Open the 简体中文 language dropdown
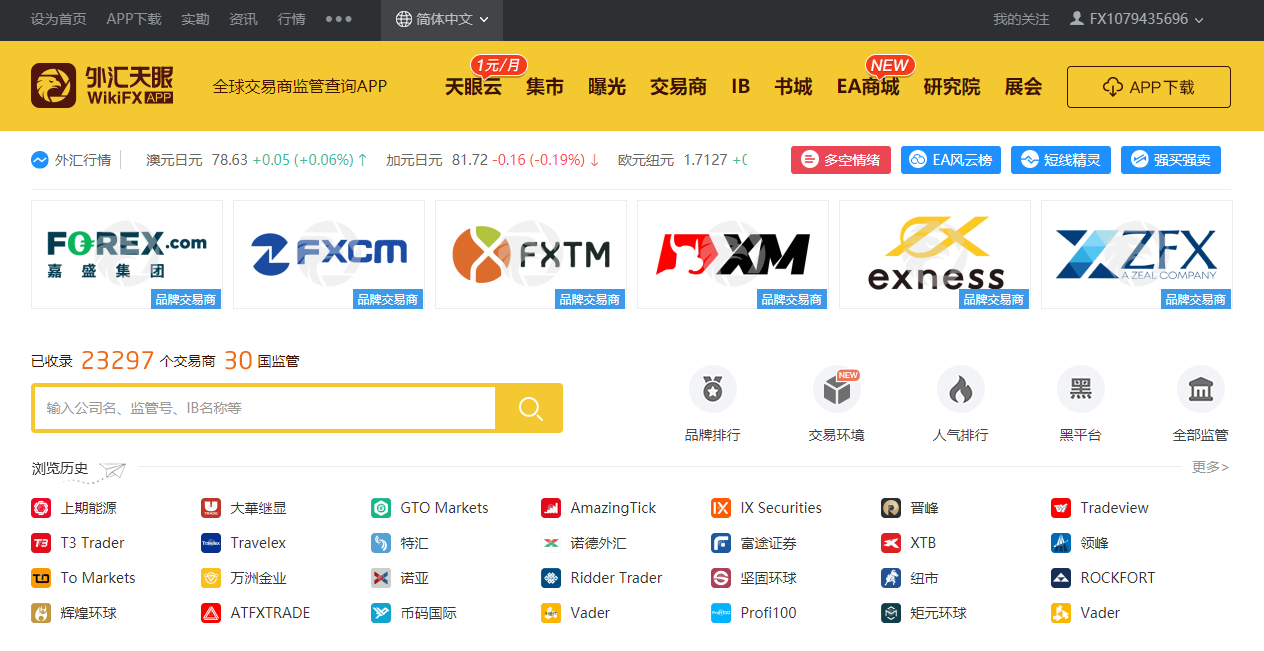 tap(442, 19)
